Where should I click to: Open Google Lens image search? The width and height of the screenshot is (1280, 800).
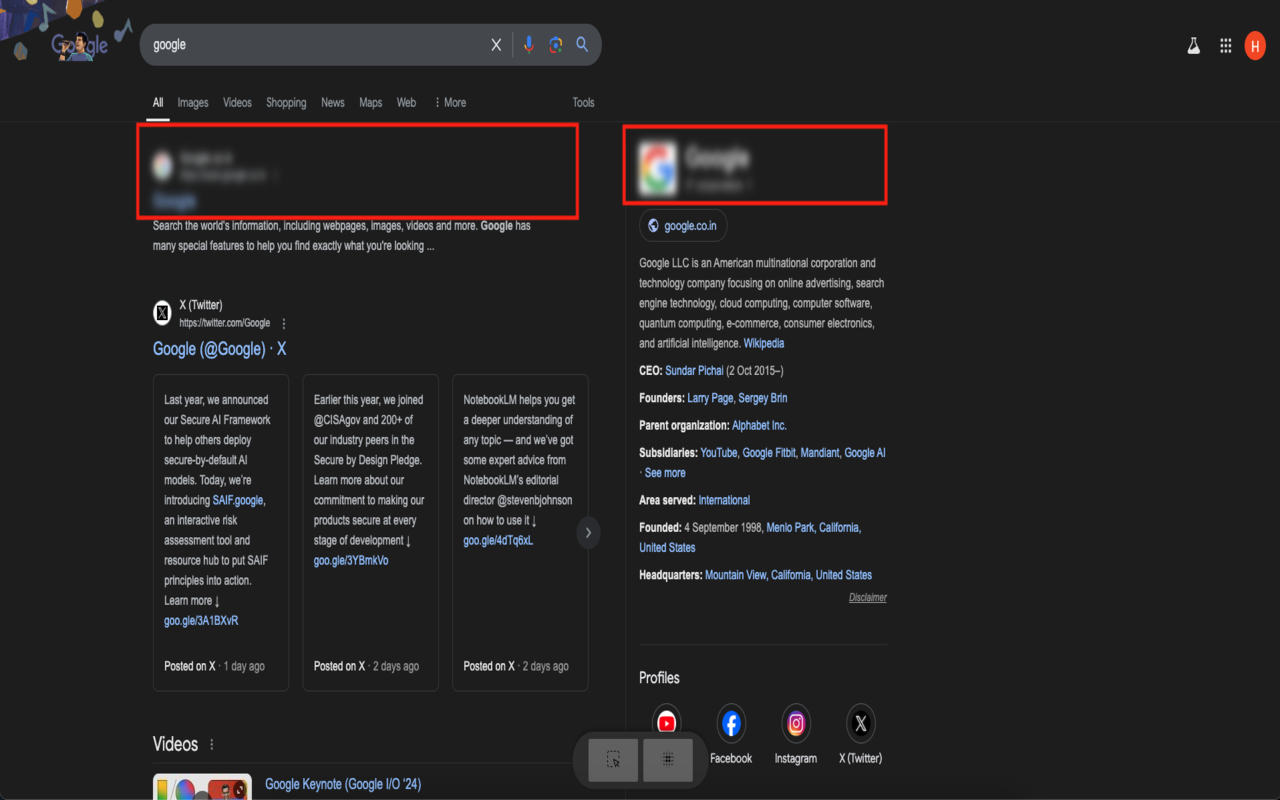[555, 44]
